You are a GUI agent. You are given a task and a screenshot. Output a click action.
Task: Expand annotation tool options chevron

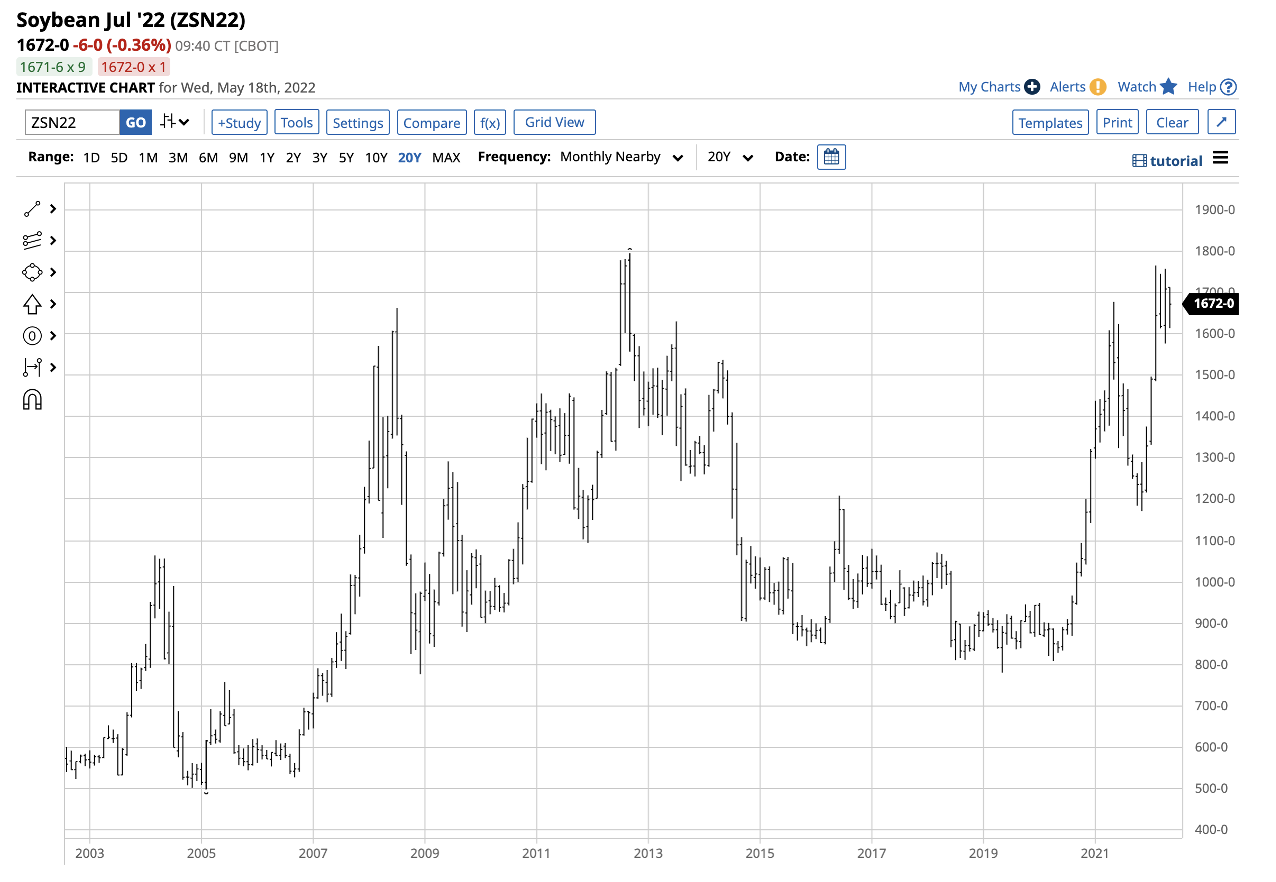click(52, 336)
